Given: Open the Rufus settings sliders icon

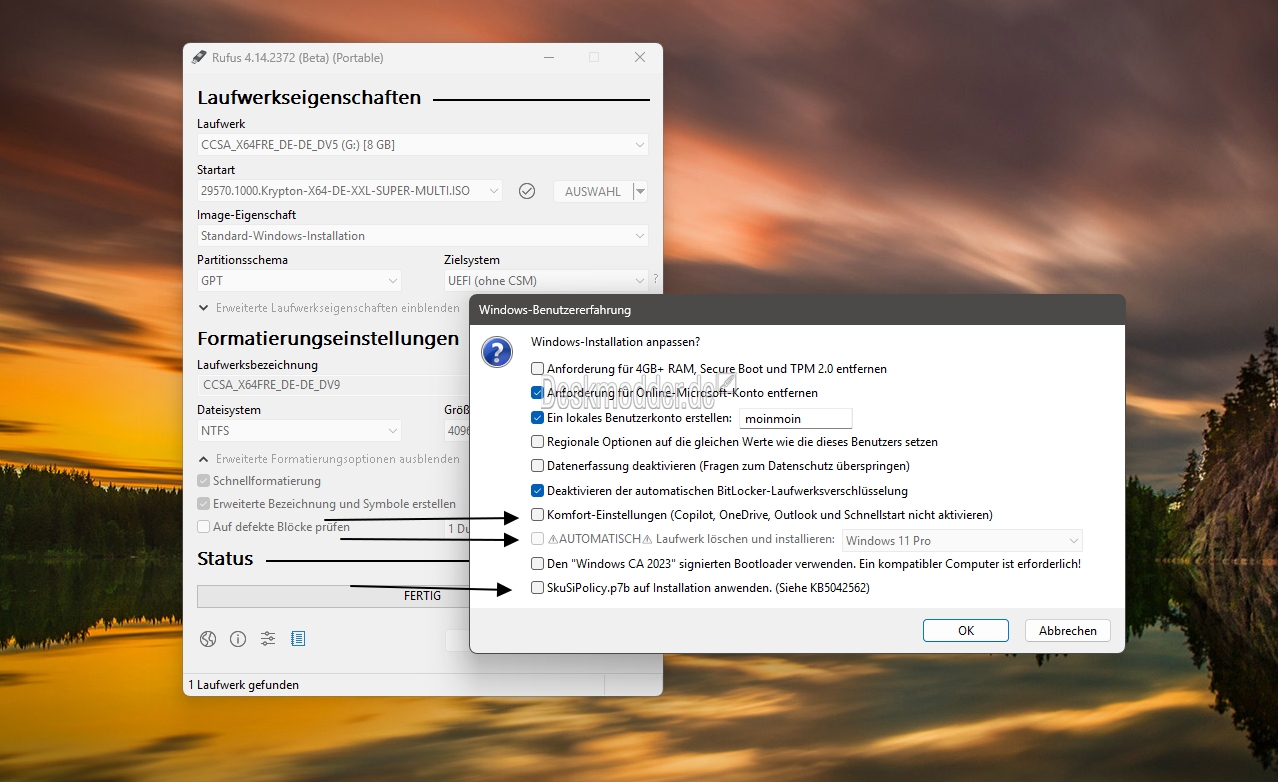Looking at the screenshot, I should (x=268, y=639).
